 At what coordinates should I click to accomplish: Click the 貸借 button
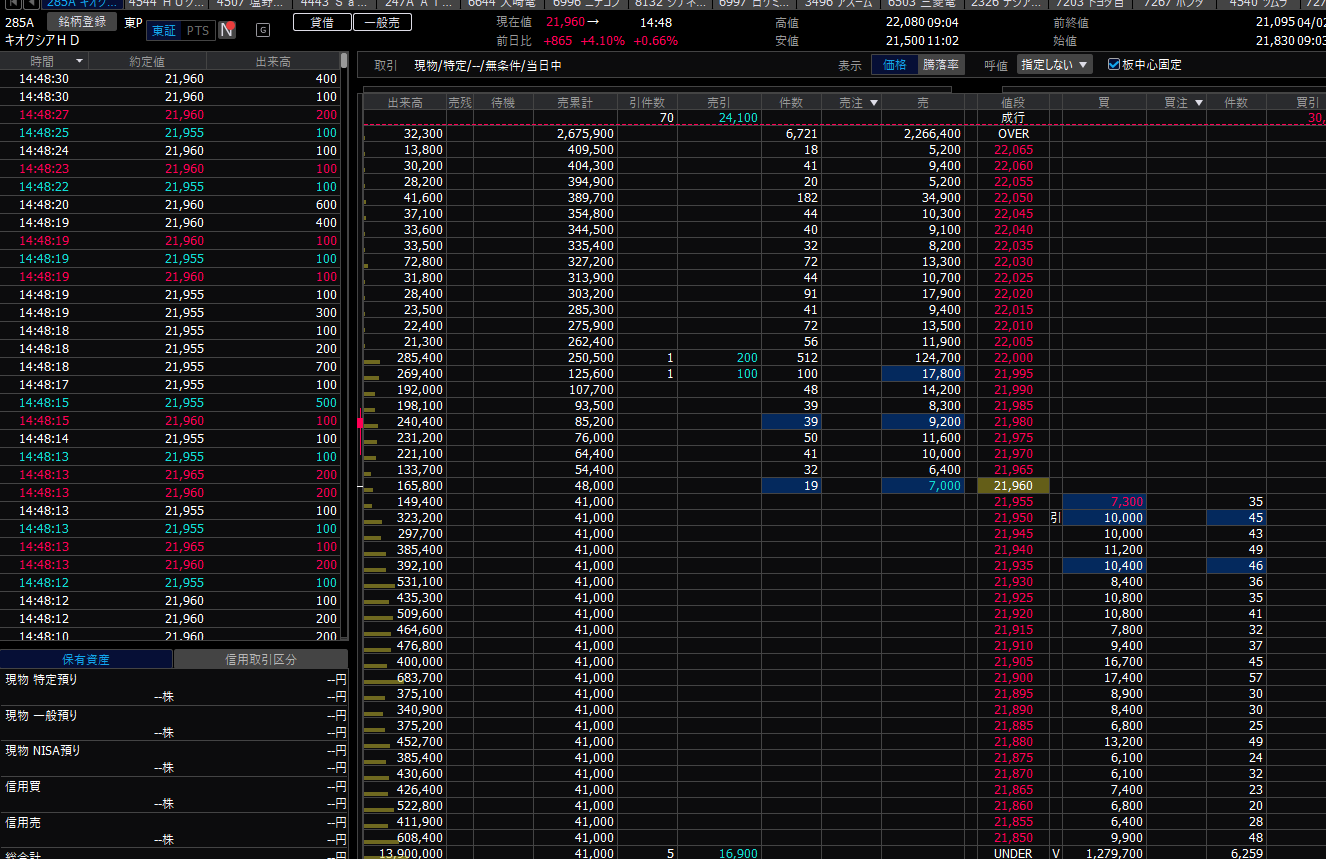click(x=322, y=22)
